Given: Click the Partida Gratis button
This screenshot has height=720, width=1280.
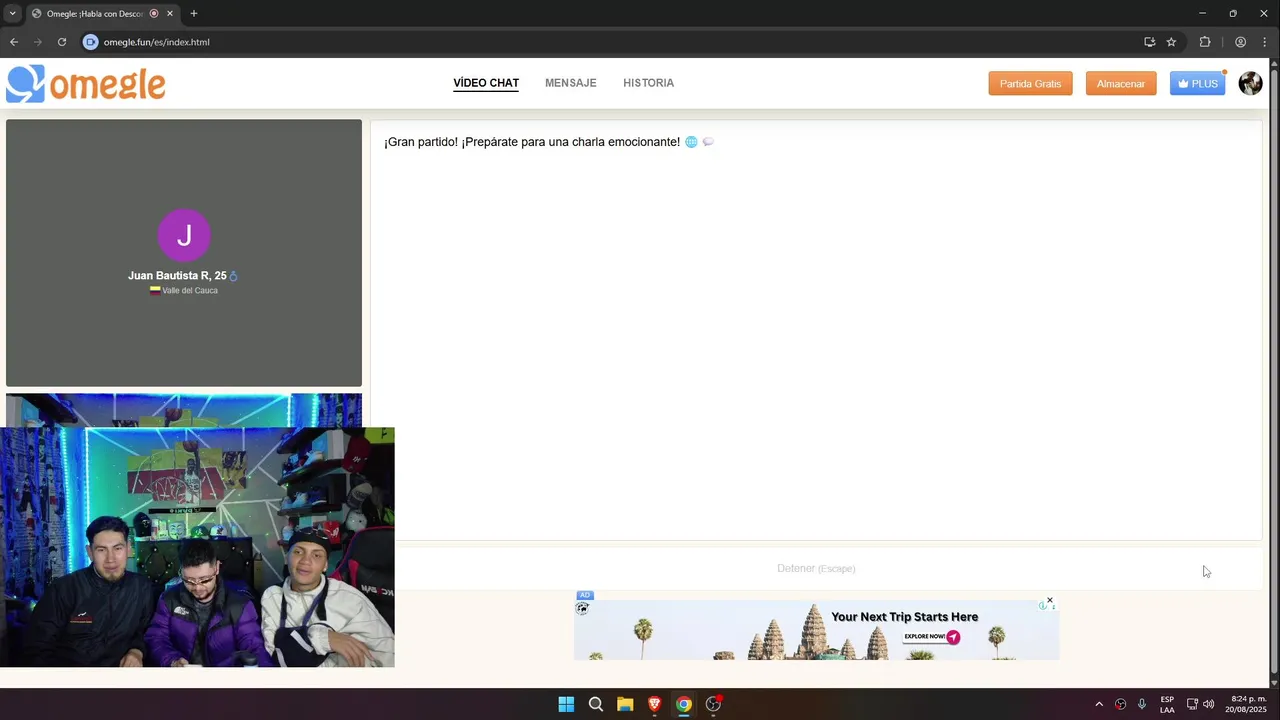Looking at the screenshot, I should pyautogui.click(x=1030, y=84).
